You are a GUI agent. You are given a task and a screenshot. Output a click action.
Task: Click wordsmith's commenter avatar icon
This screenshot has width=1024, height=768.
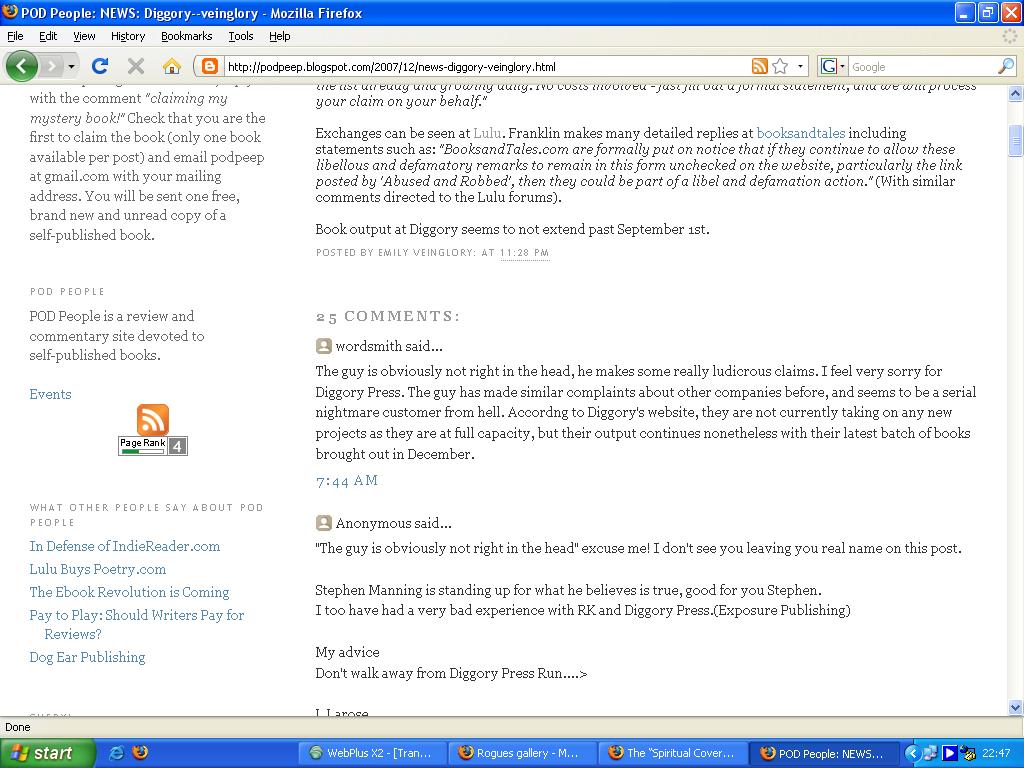pos(323,346)
